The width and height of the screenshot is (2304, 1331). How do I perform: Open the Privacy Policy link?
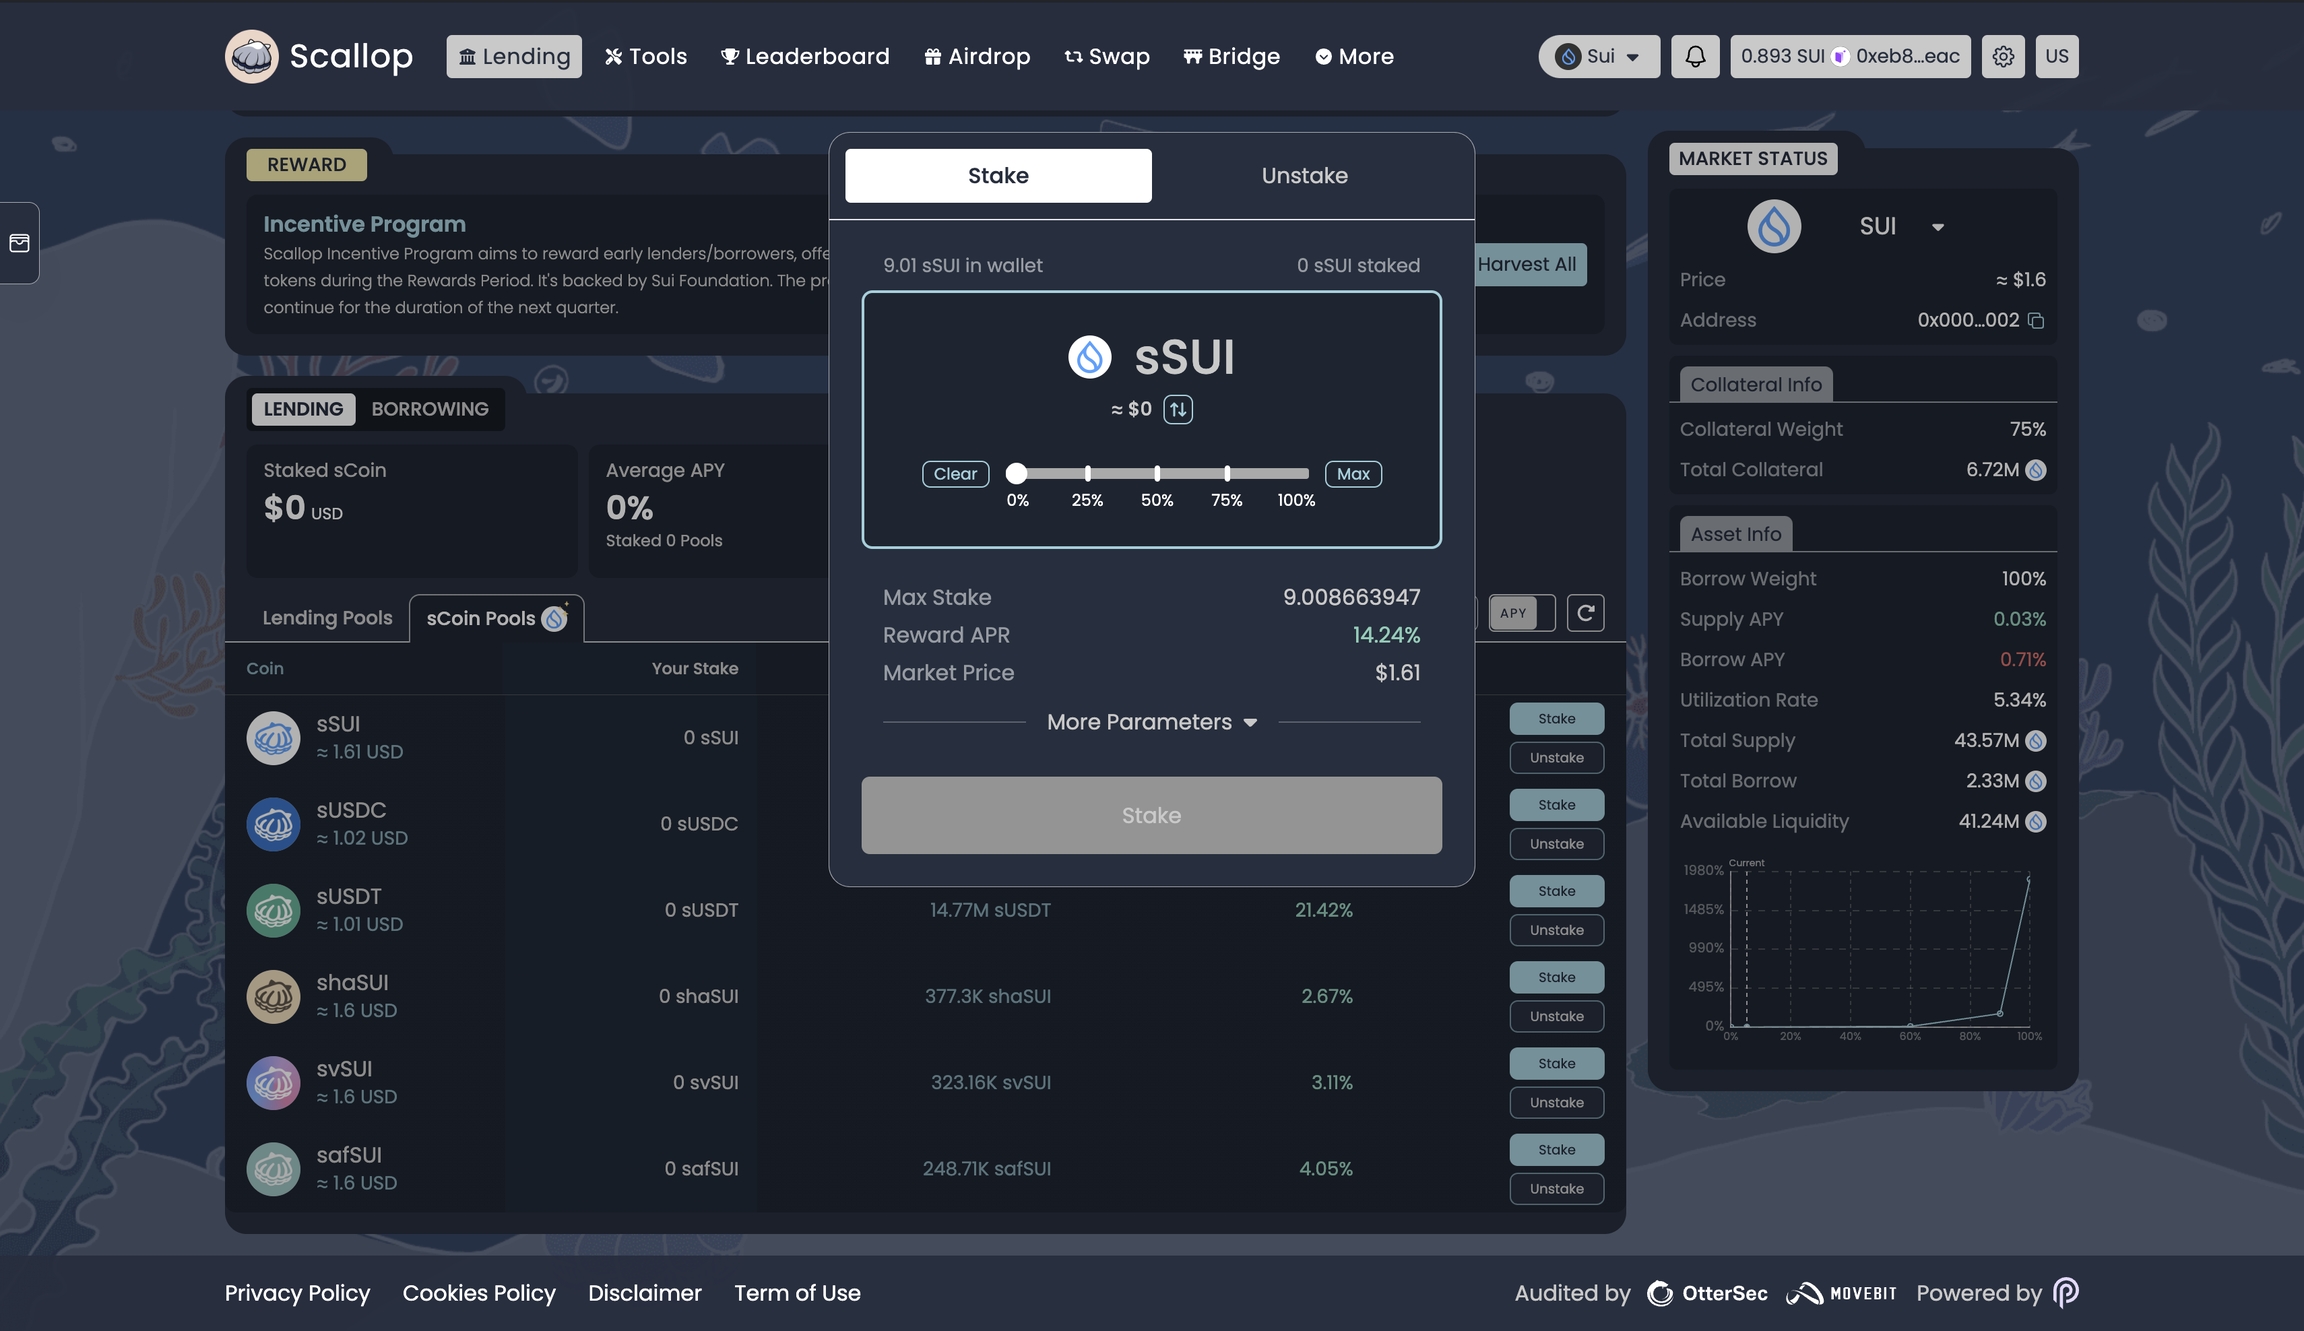[x=297, y=1293]
